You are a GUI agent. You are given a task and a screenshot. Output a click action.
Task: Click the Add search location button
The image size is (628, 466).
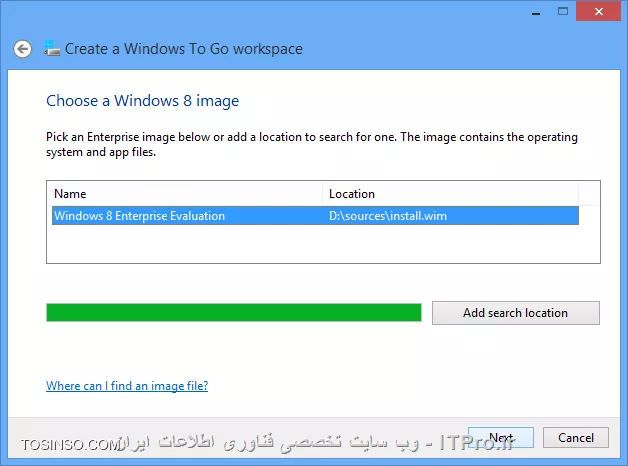point(515,313)
